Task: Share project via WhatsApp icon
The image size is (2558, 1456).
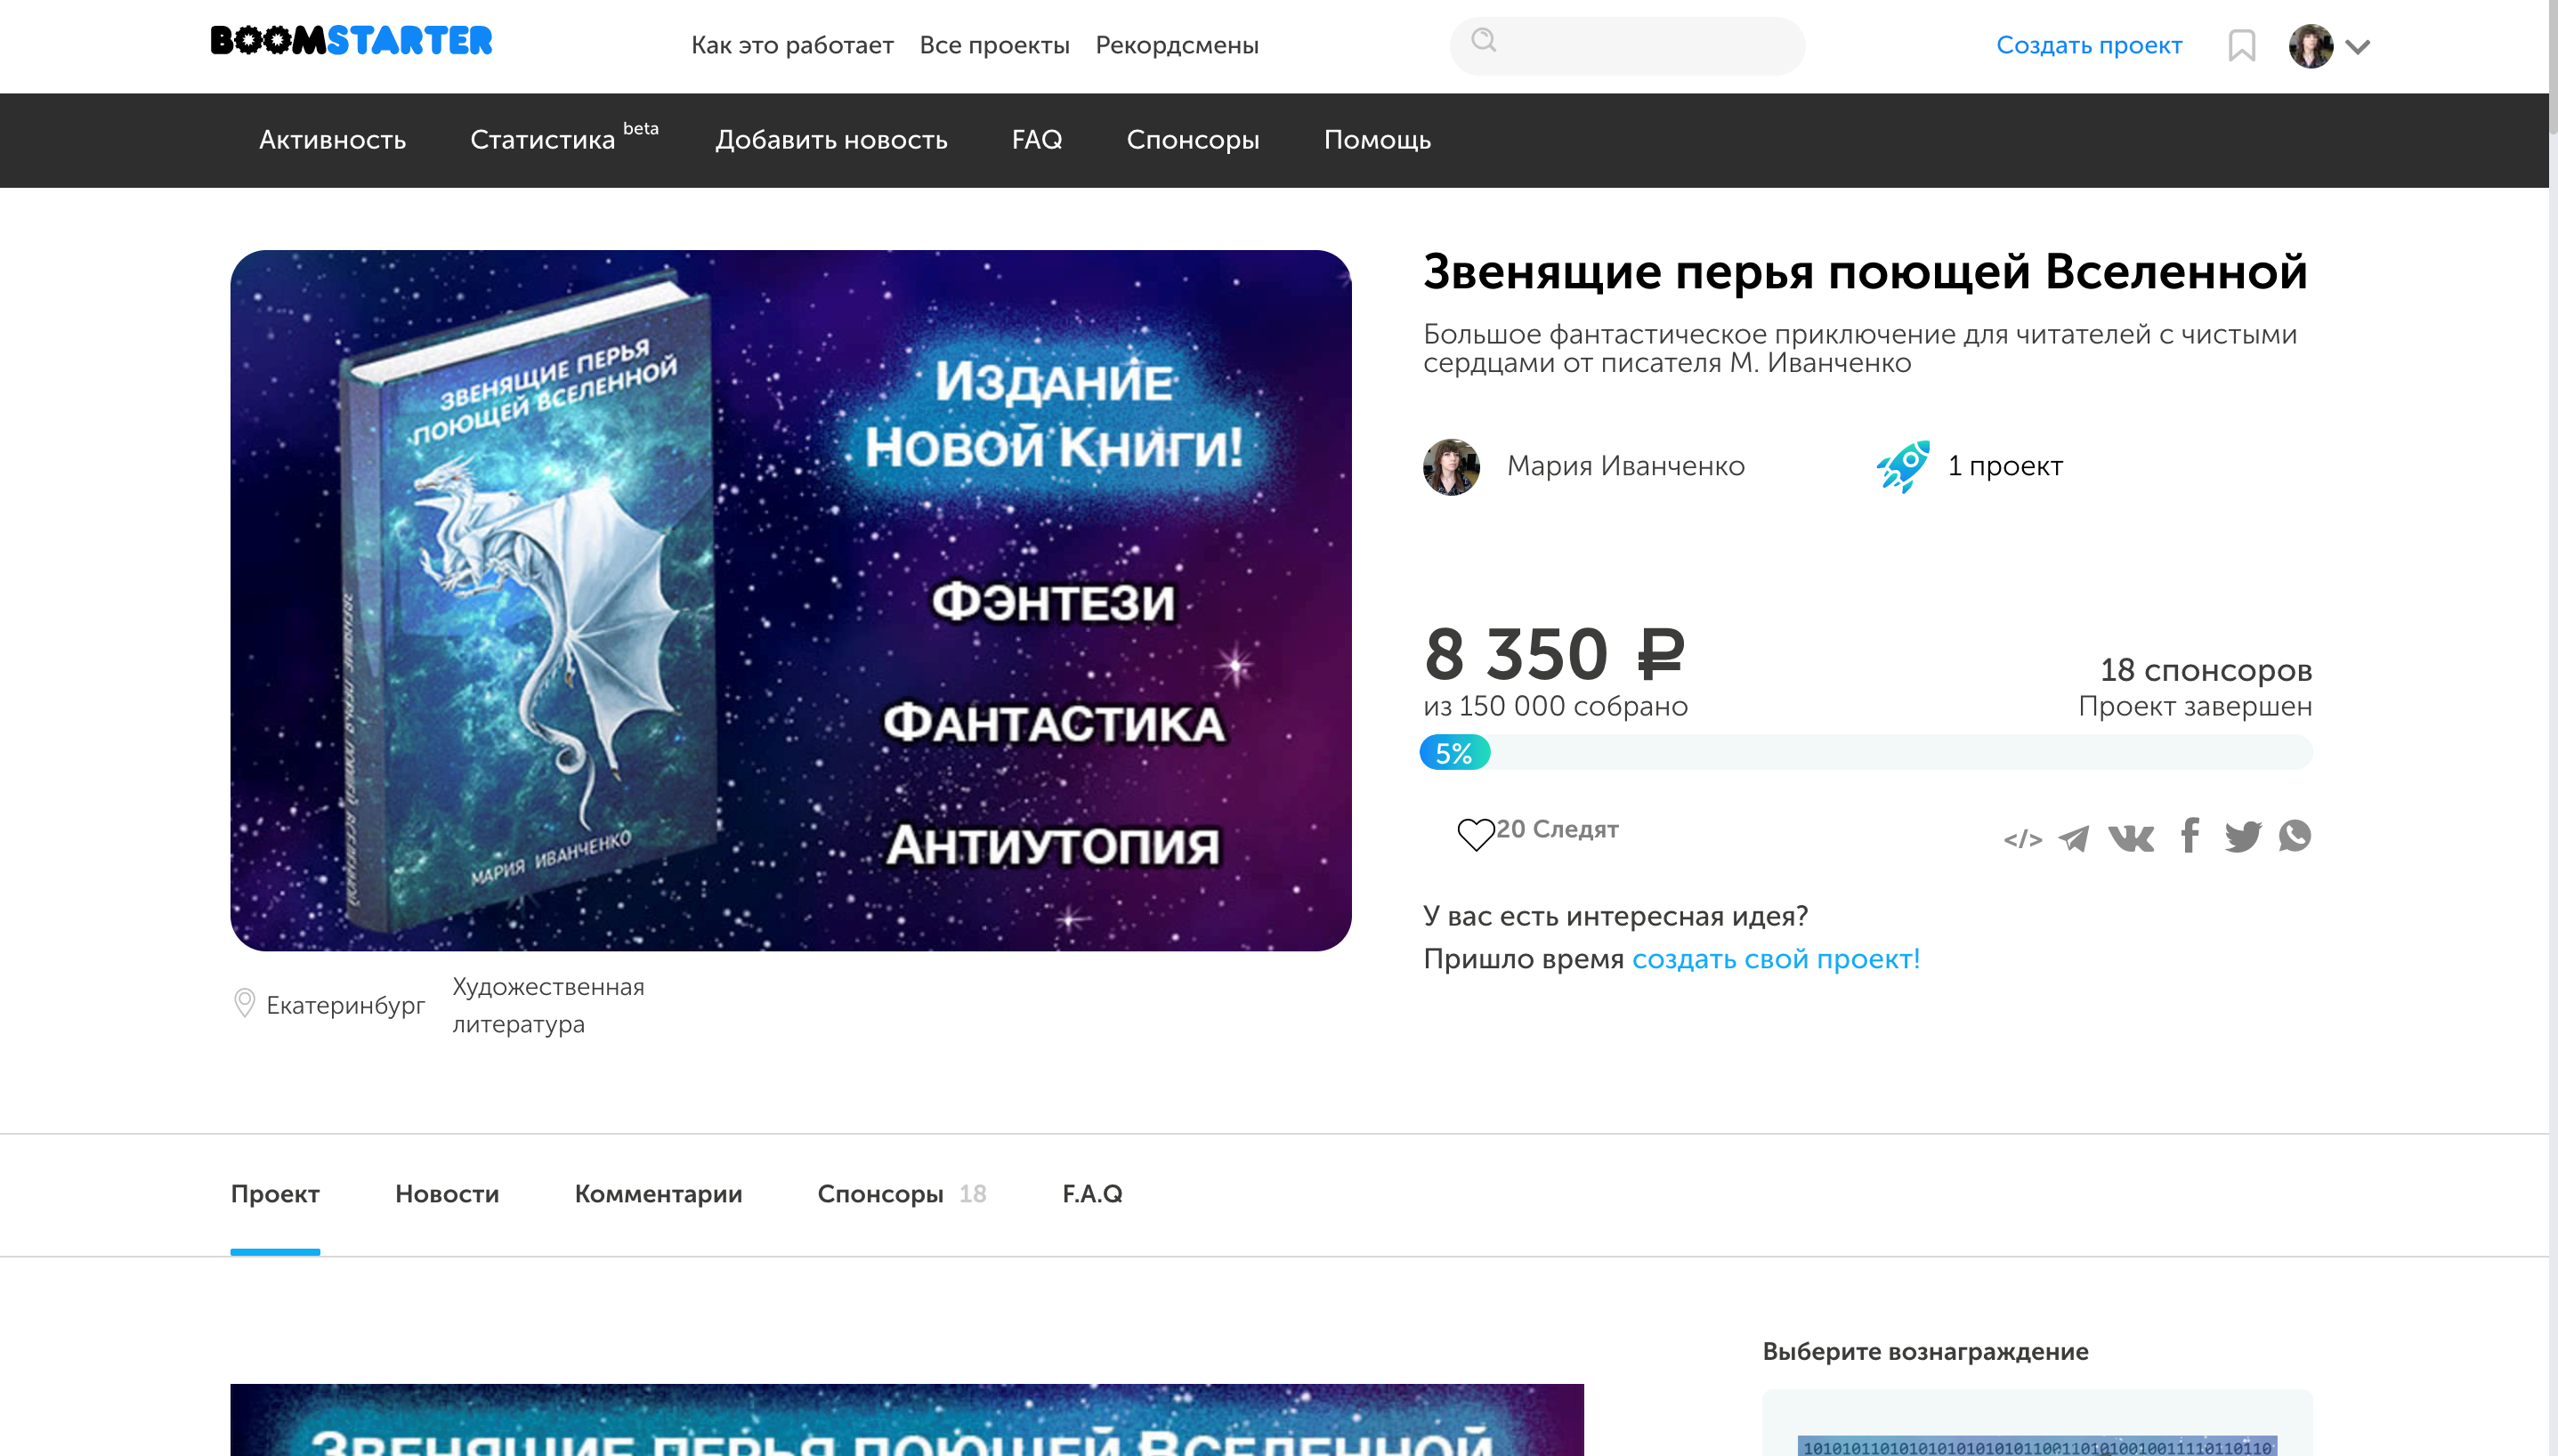Action: click(2295, 835)
